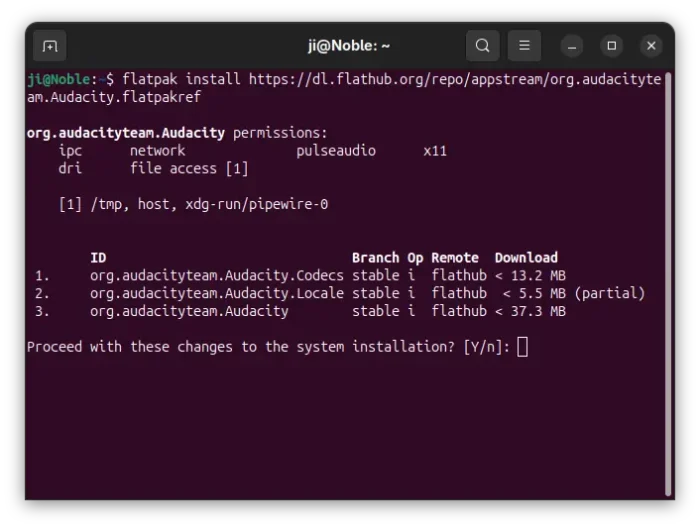Click the network permission text
700x528 pixels.
157,150
